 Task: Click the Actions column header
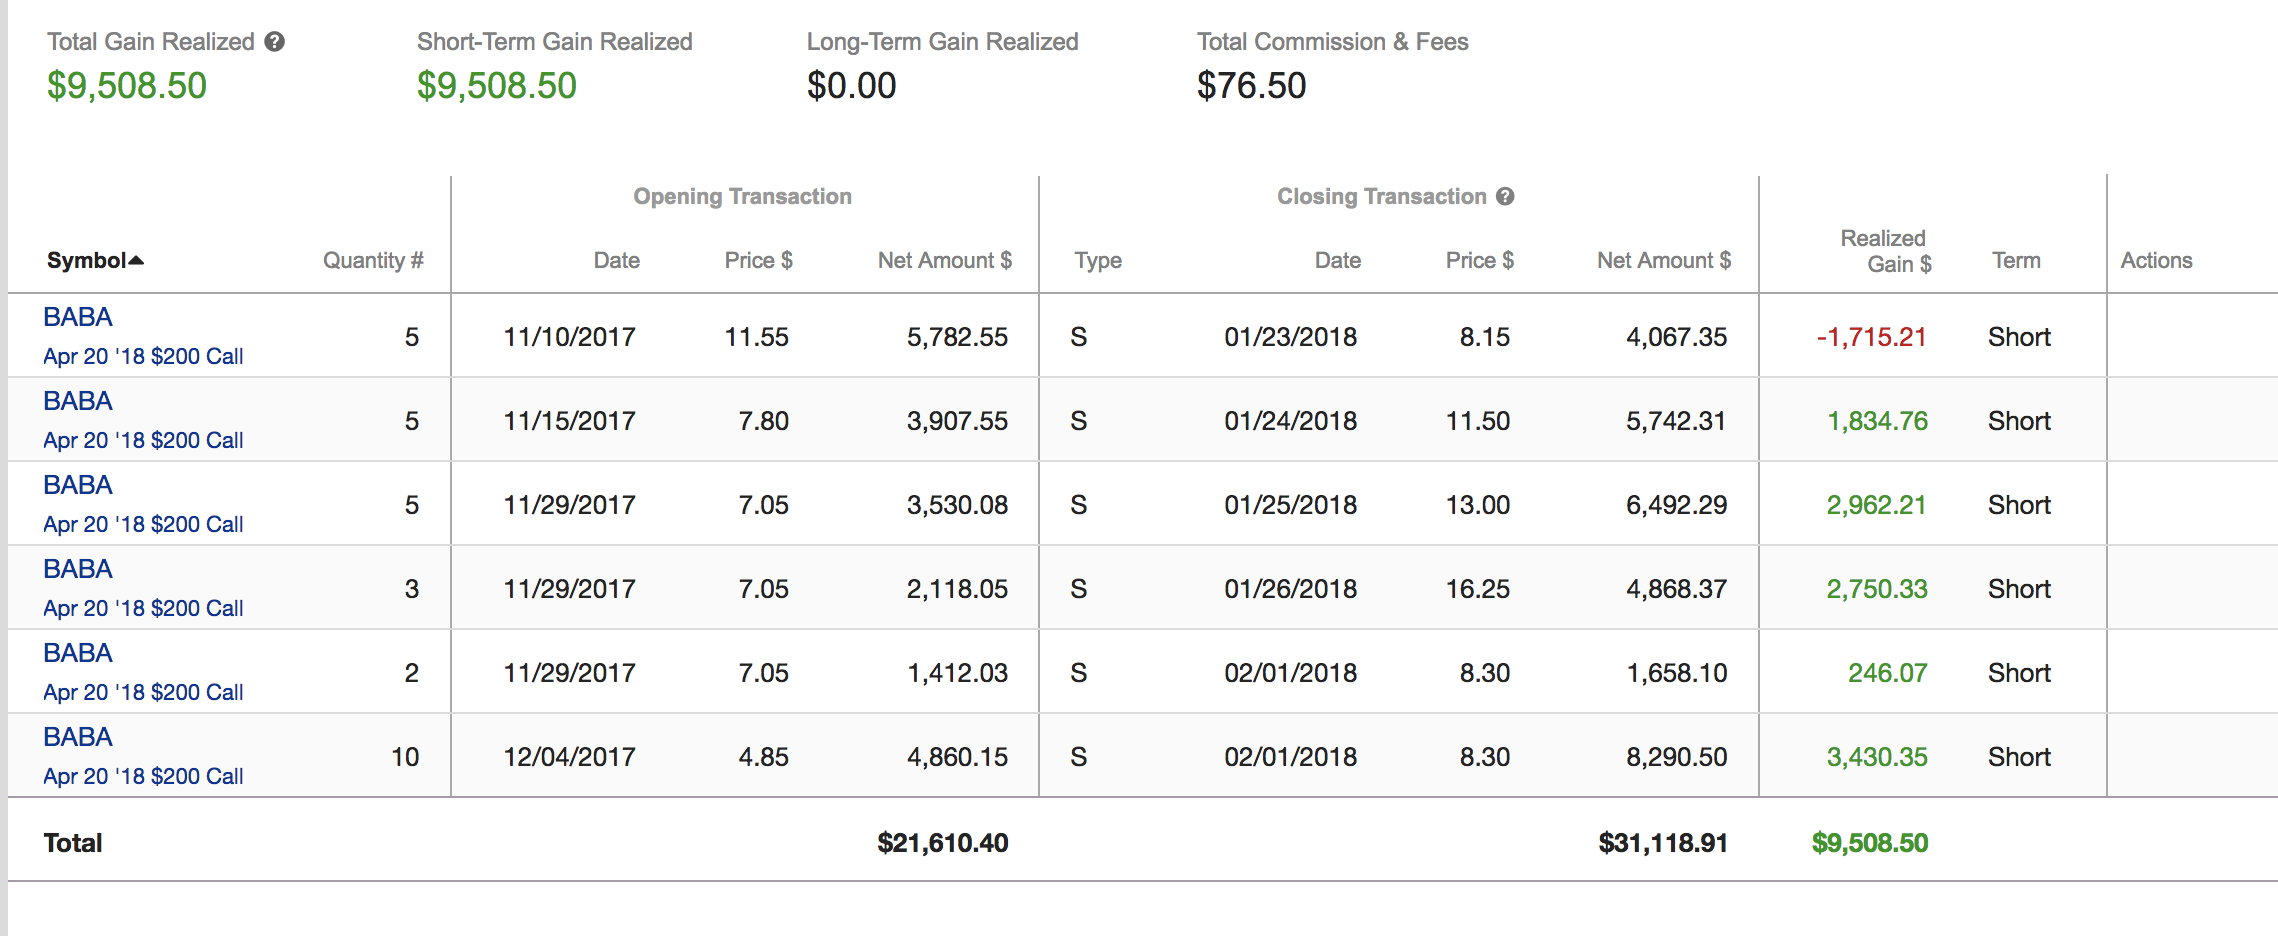(x=2156, y=261)
